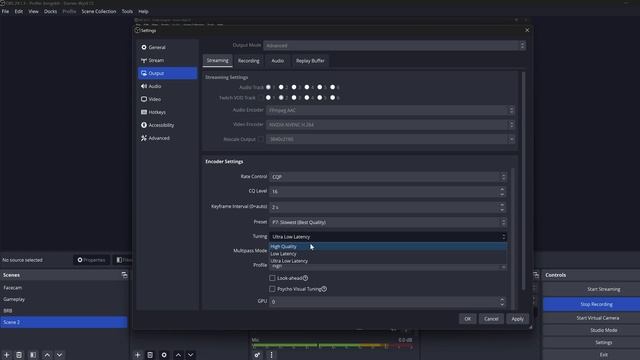Open the Video Encoder dropdown

[390, 125]
